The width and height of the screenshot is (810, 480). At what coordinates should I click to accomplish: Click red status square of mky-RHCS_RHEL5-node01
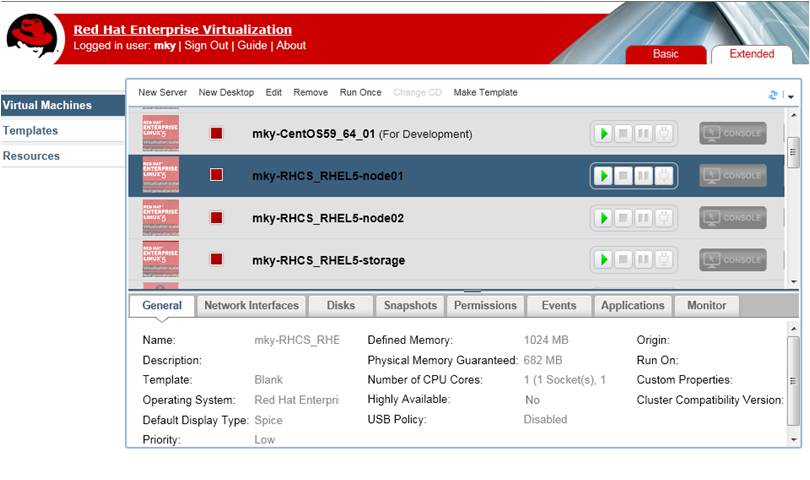pyautogui.click(x=216, y=175)
